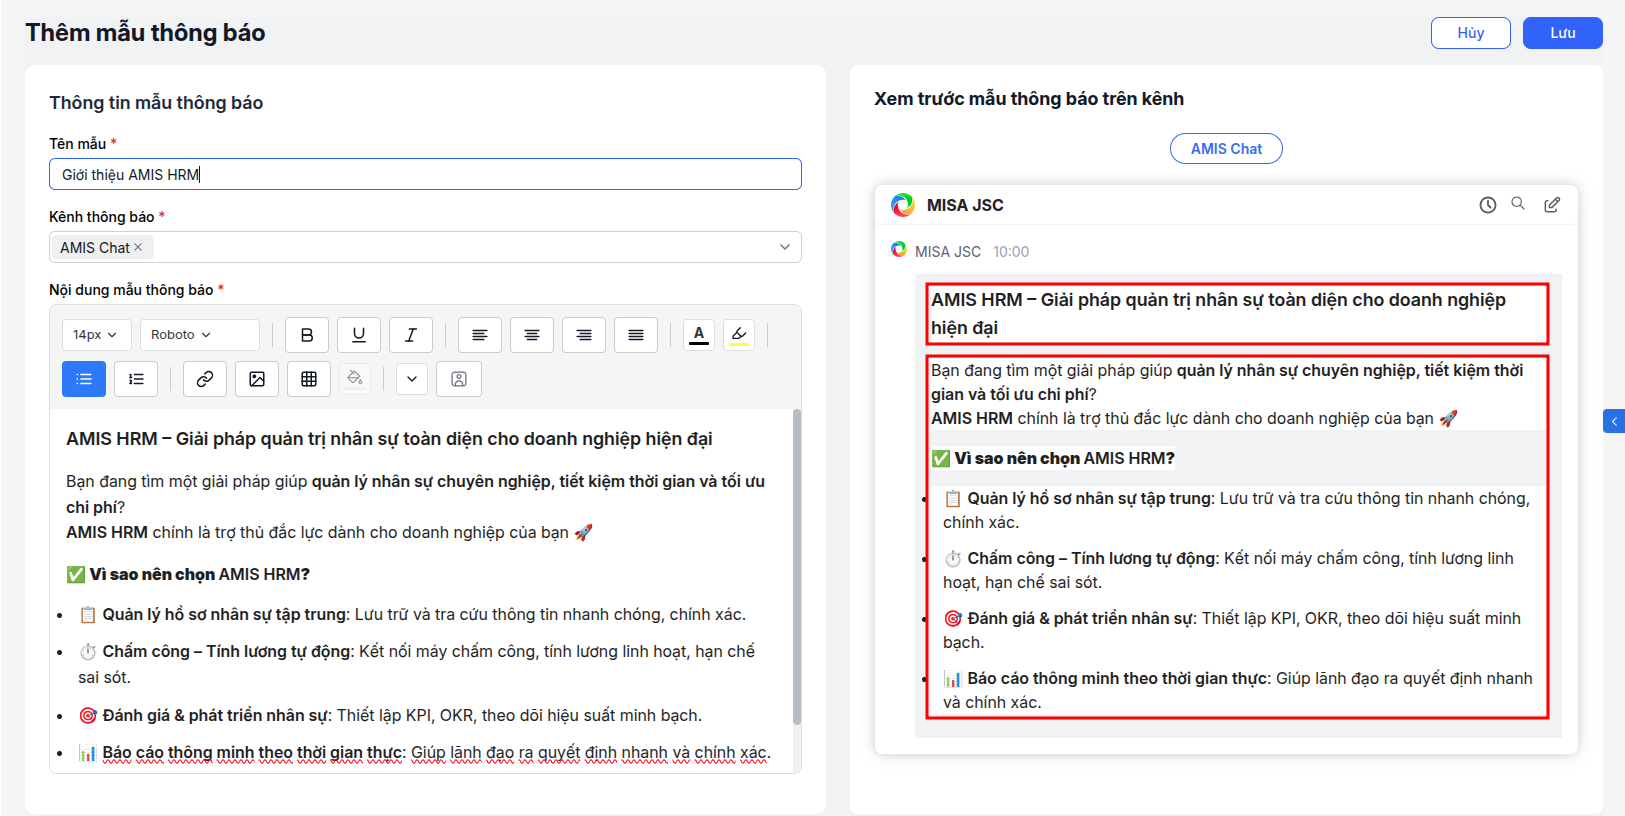Click the compose edit icon in preview
The image size is (1625, 816).
click(x=1552, y=205)
